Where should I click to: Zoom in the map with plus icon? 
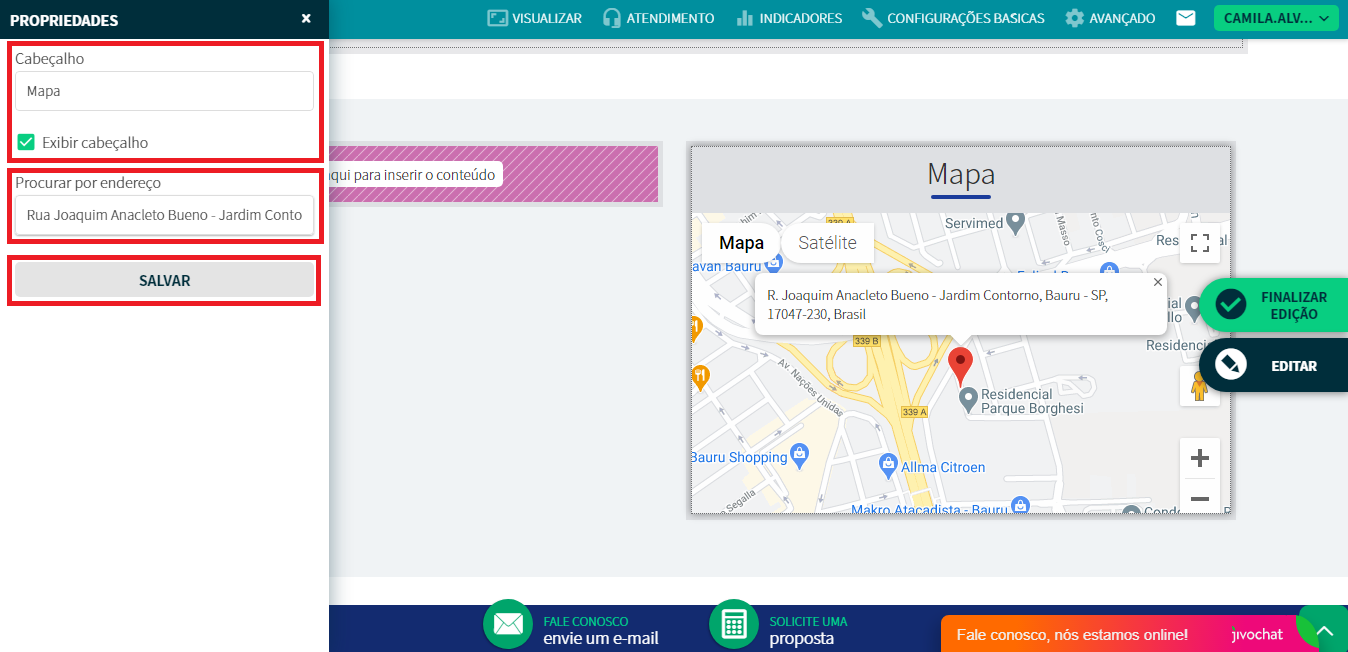[1199, 459]
